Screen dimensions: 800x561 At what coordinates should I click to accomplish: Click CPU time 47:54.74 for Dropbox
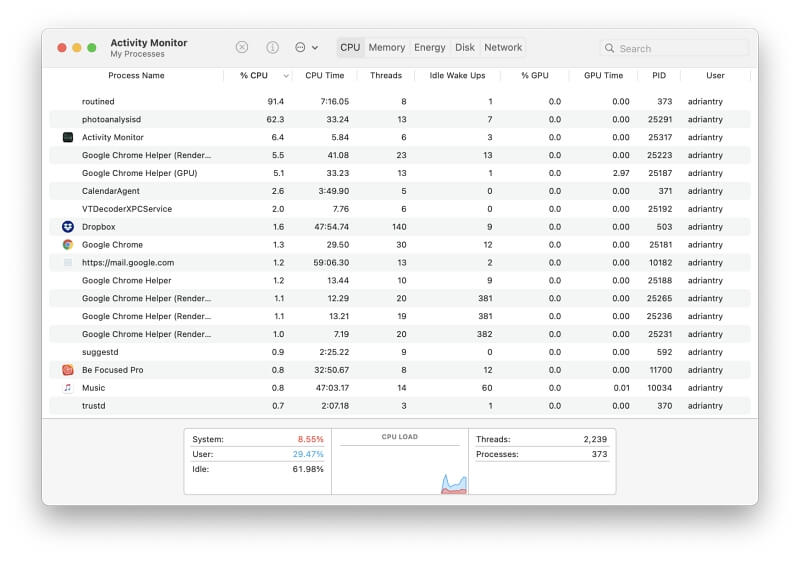pos(332,226)
